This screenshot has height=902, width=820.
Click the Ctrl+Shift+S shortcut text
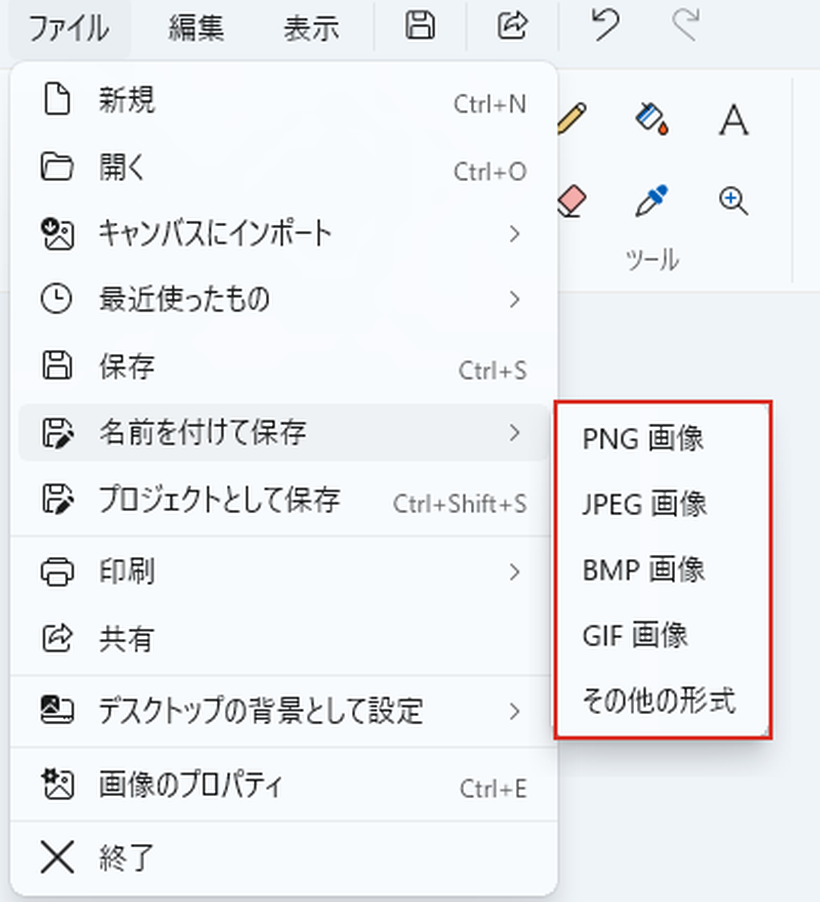460,504
